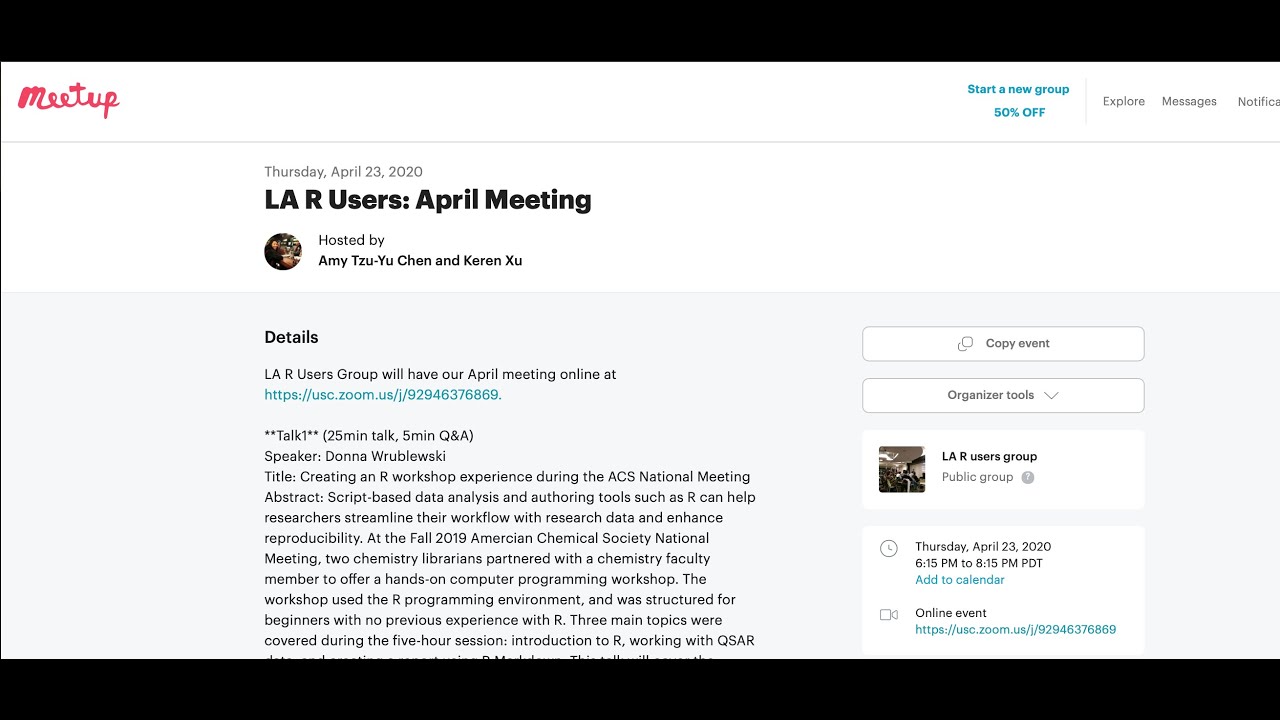Click the LA R Users: April Meeting title

tap(428, 200)
